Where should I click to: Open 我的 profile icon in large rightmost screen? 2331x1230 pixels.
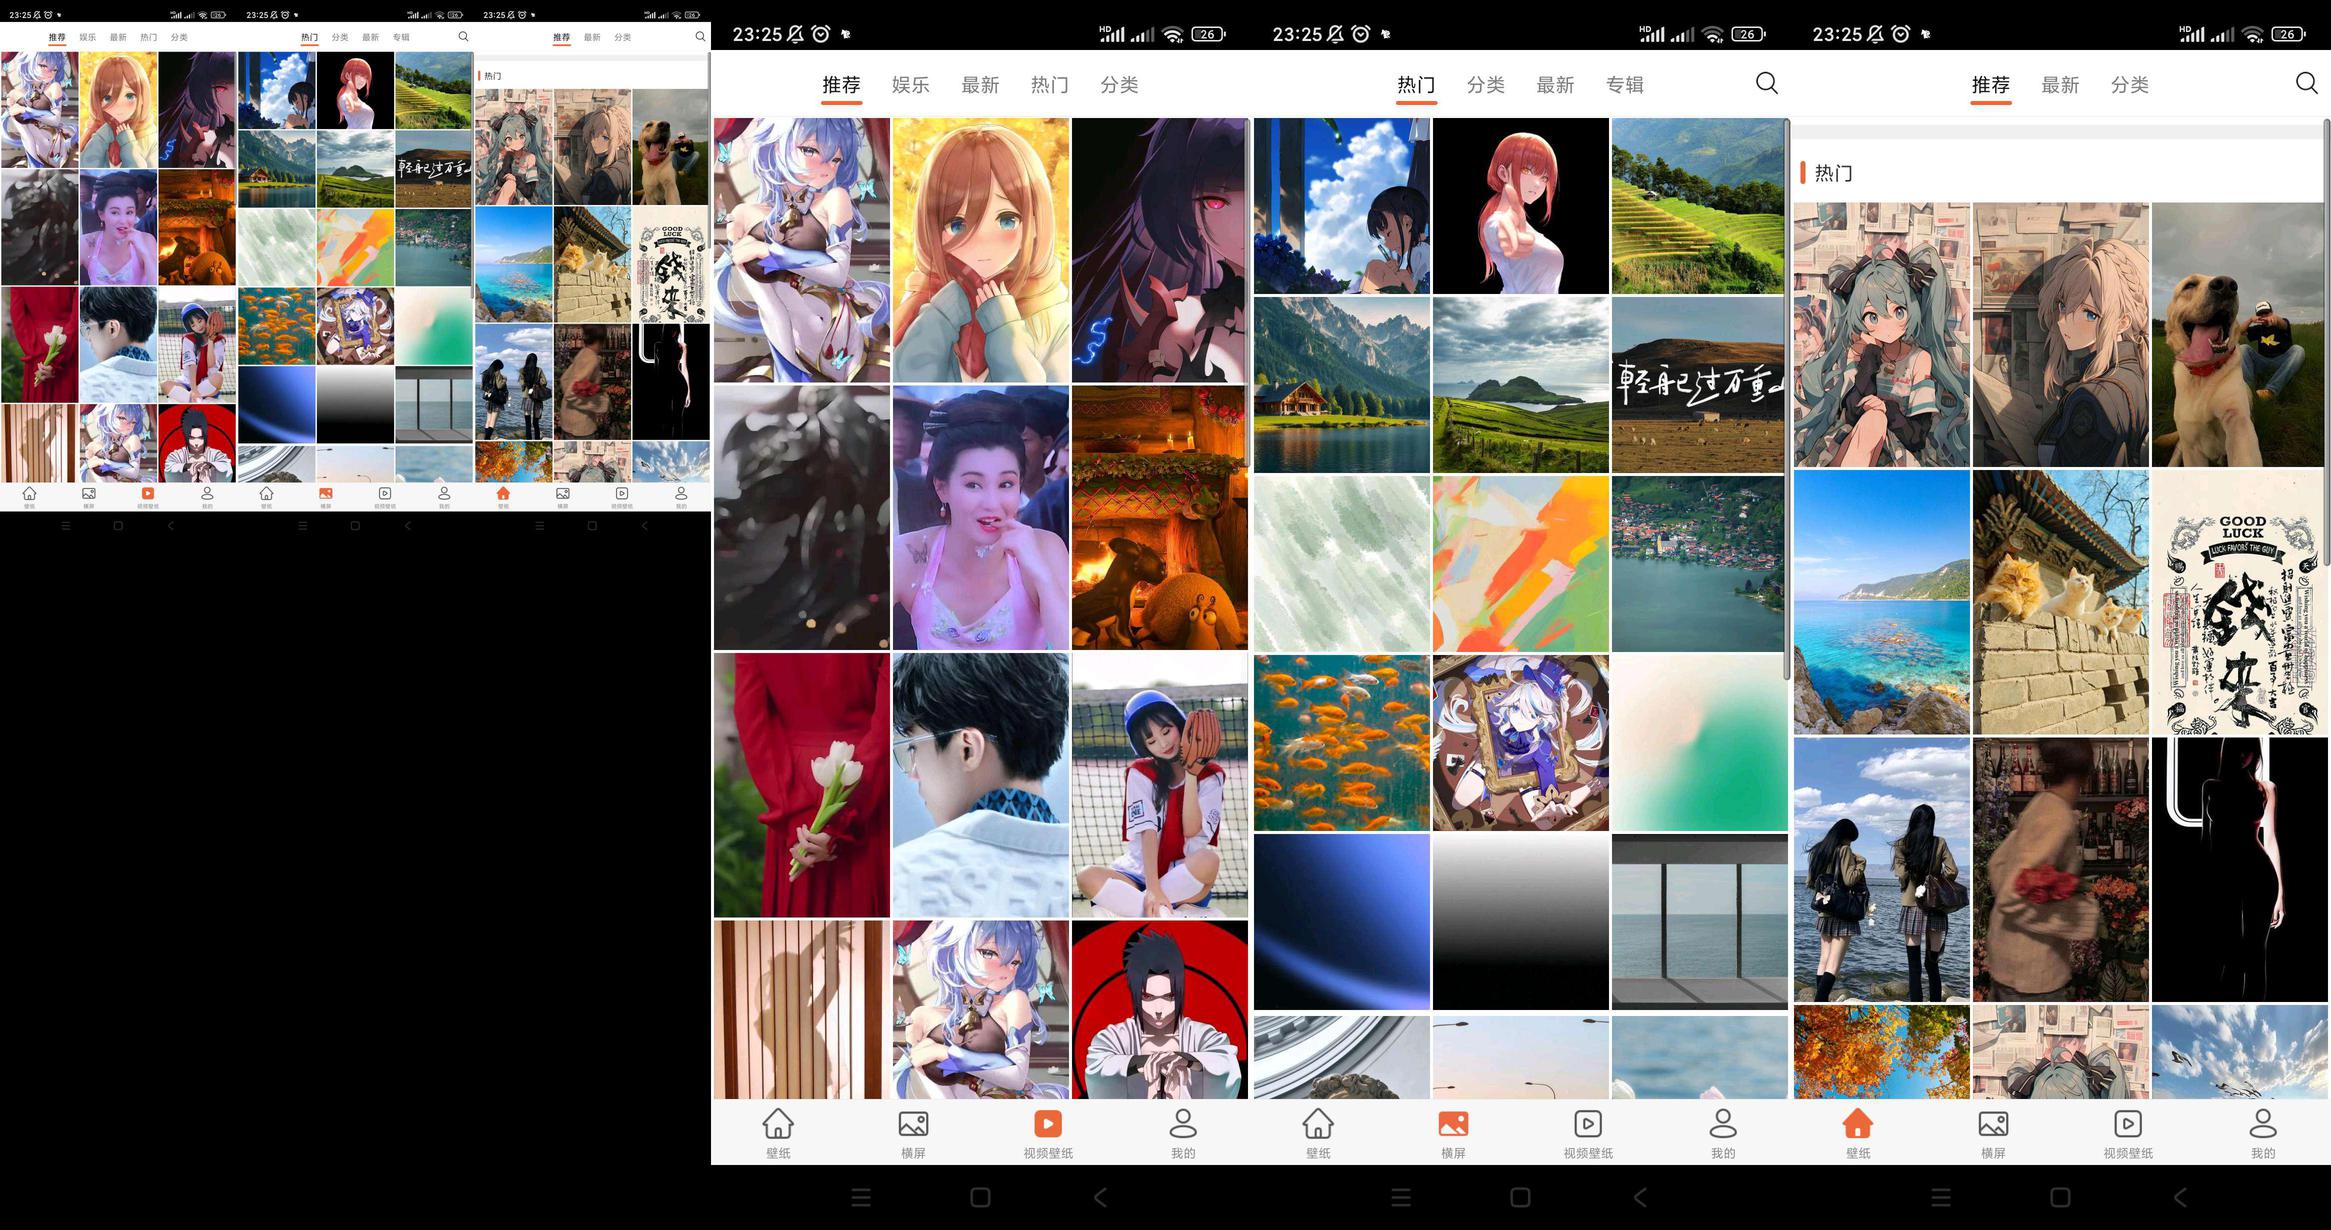2262,1124
